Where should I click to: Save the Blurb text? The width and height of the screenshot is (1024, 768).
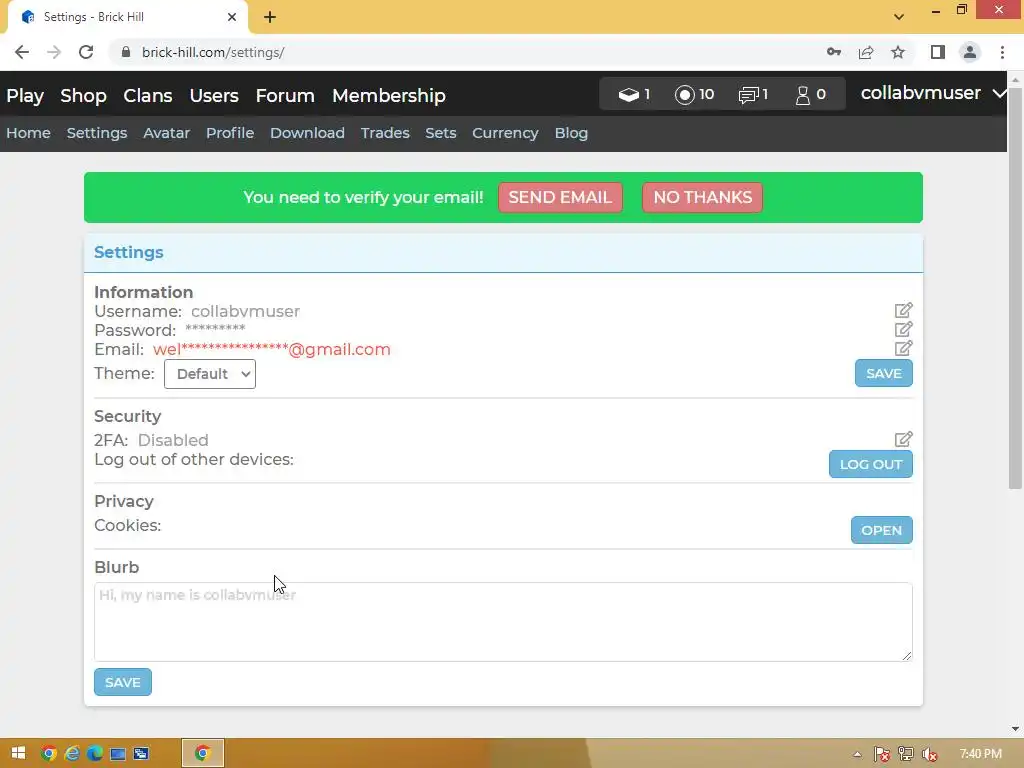click(x=123, y=682)
